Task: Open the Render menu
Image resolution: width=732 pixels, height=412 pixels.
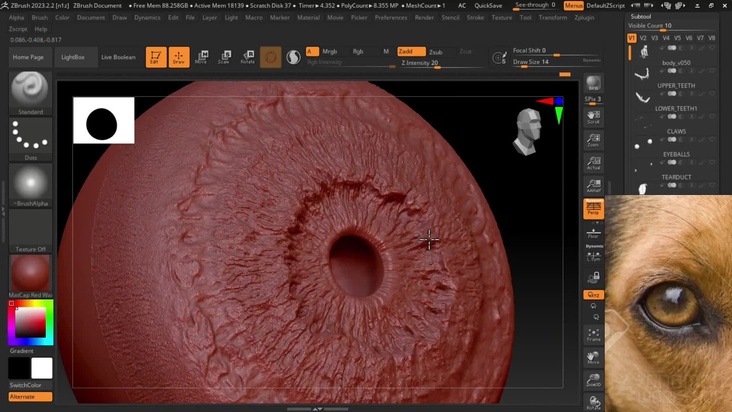Action: [424, 17]
